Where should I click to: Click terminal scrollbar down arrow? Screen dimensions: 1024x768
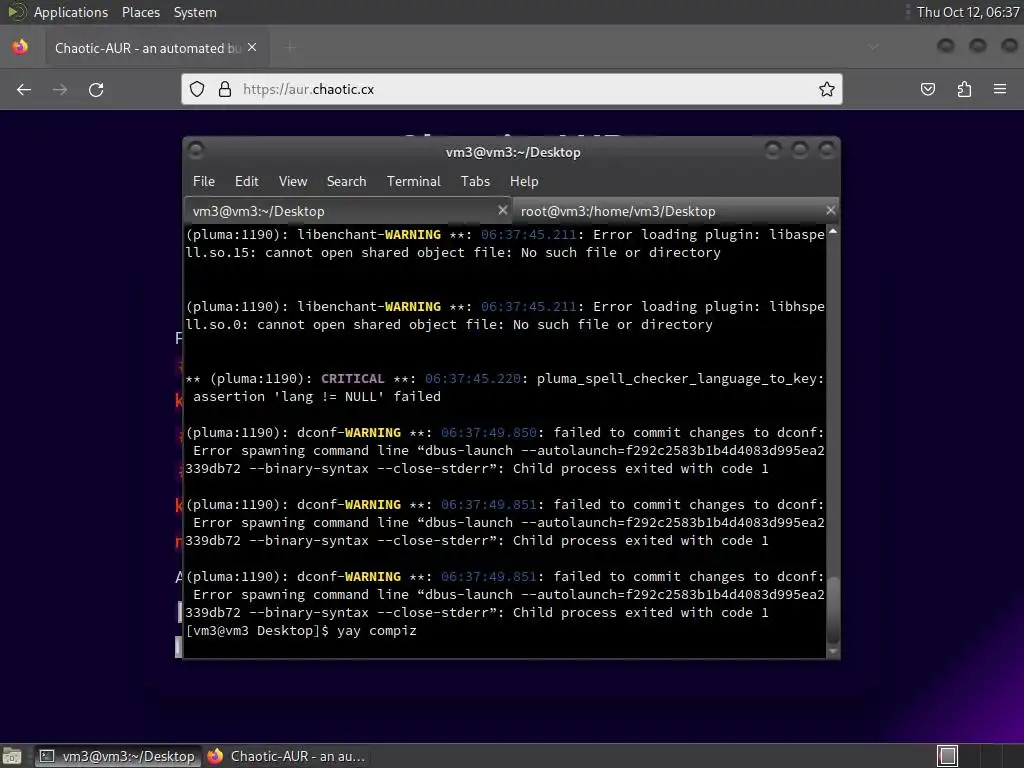coord(833,651)
